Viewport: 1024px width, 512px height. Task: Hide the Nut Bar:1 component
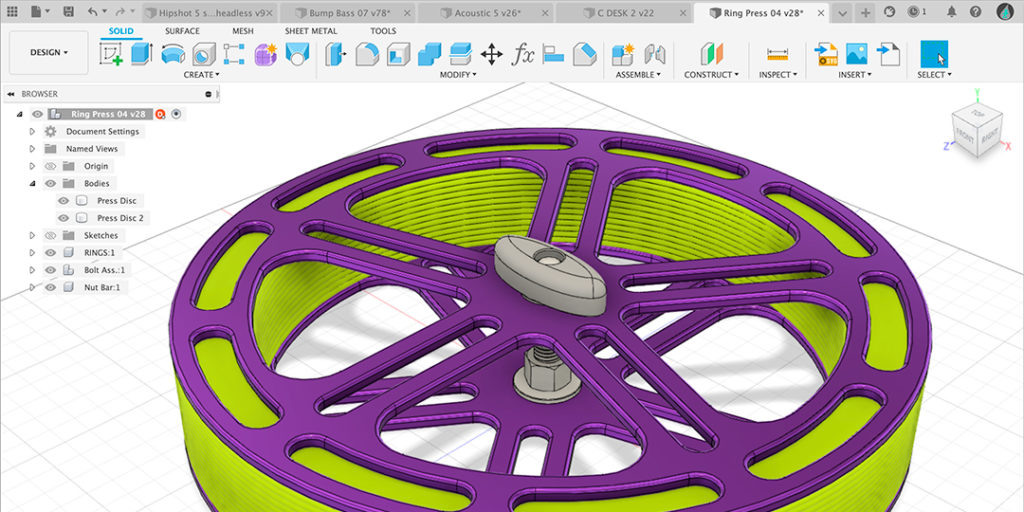click(50, 287)
